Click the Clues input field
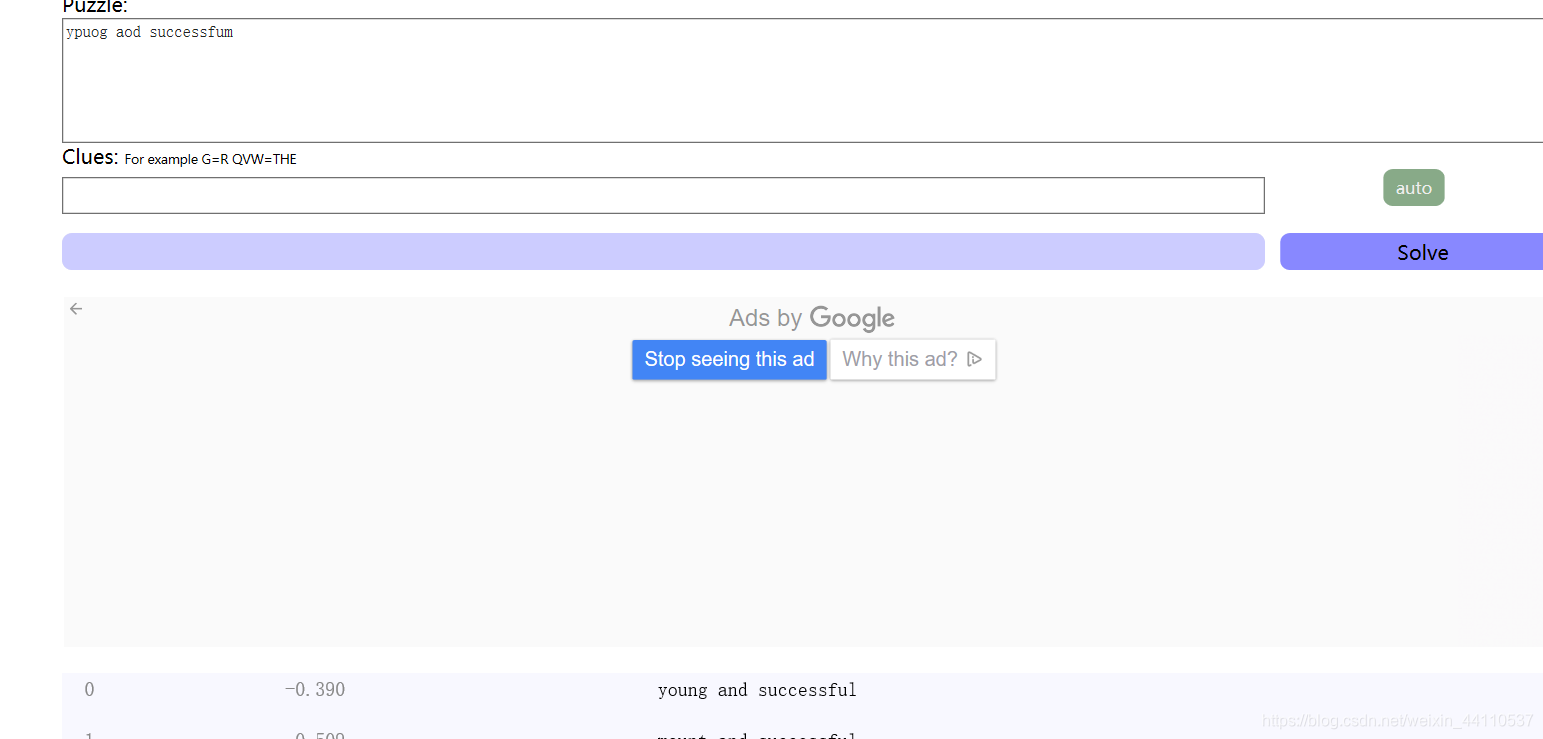The width and height of the screenshot is (1543, 739). [663, 195]
